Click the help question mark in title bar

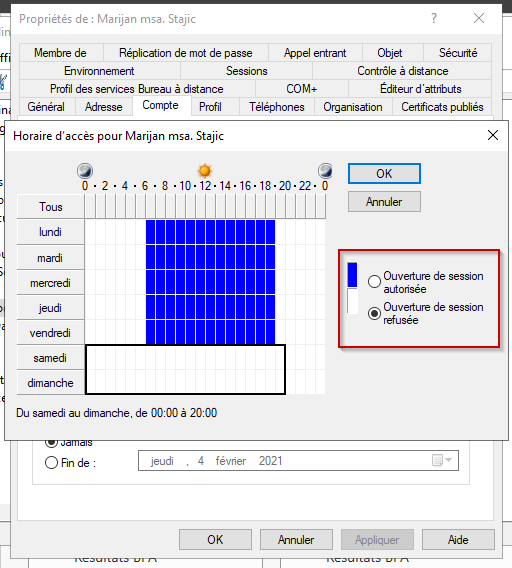(x=434, y=18)
